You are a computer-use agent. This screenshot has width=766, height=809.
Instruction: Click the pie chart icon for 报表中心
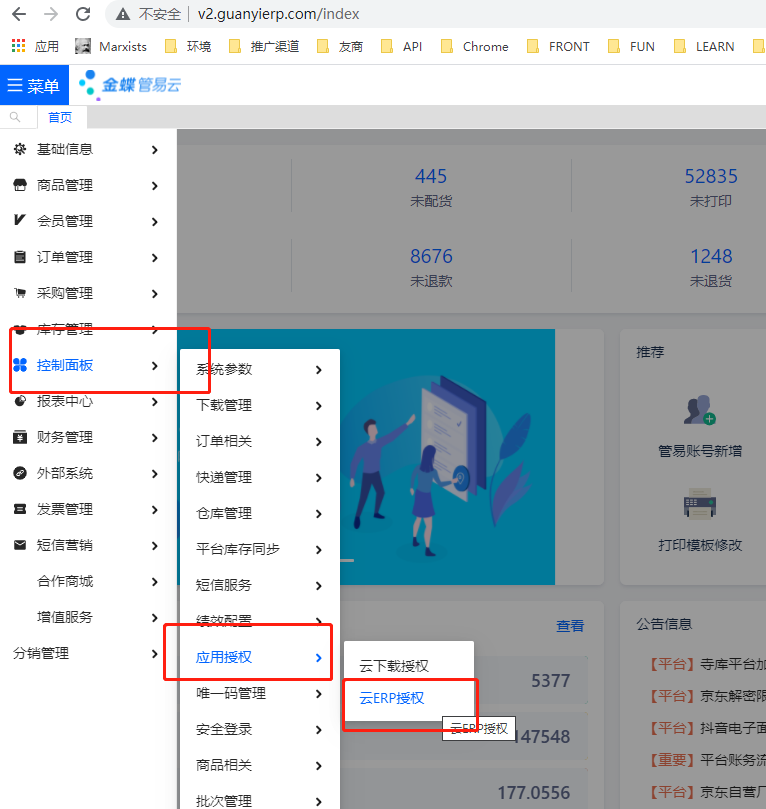(x=20, y=401)
